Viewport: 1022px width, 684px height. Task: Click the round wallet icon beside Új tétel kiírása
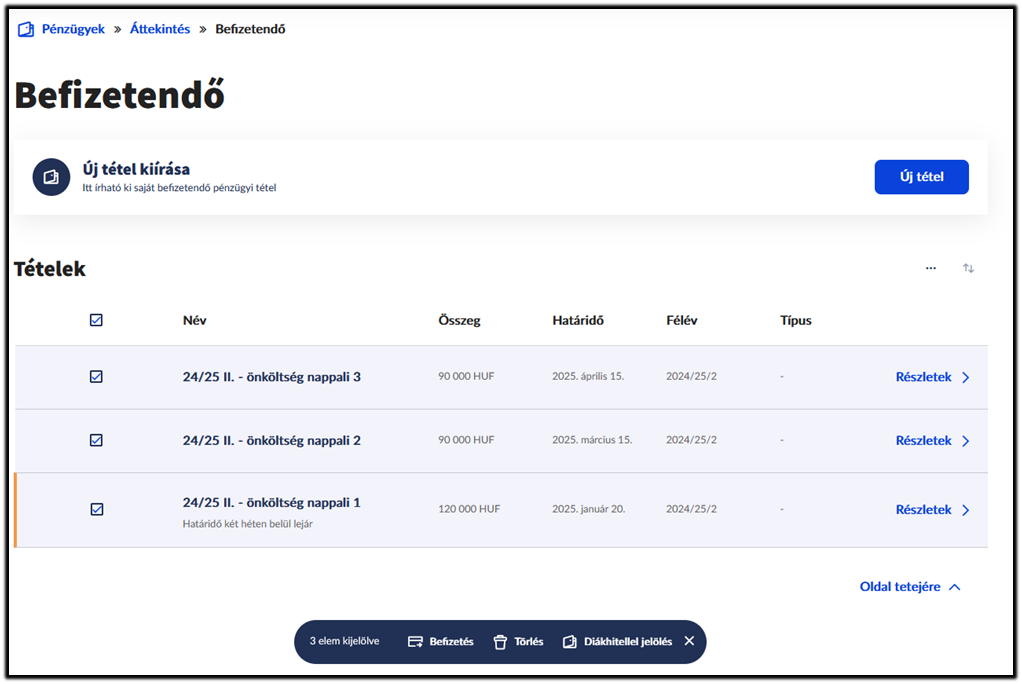click(51, 177)
